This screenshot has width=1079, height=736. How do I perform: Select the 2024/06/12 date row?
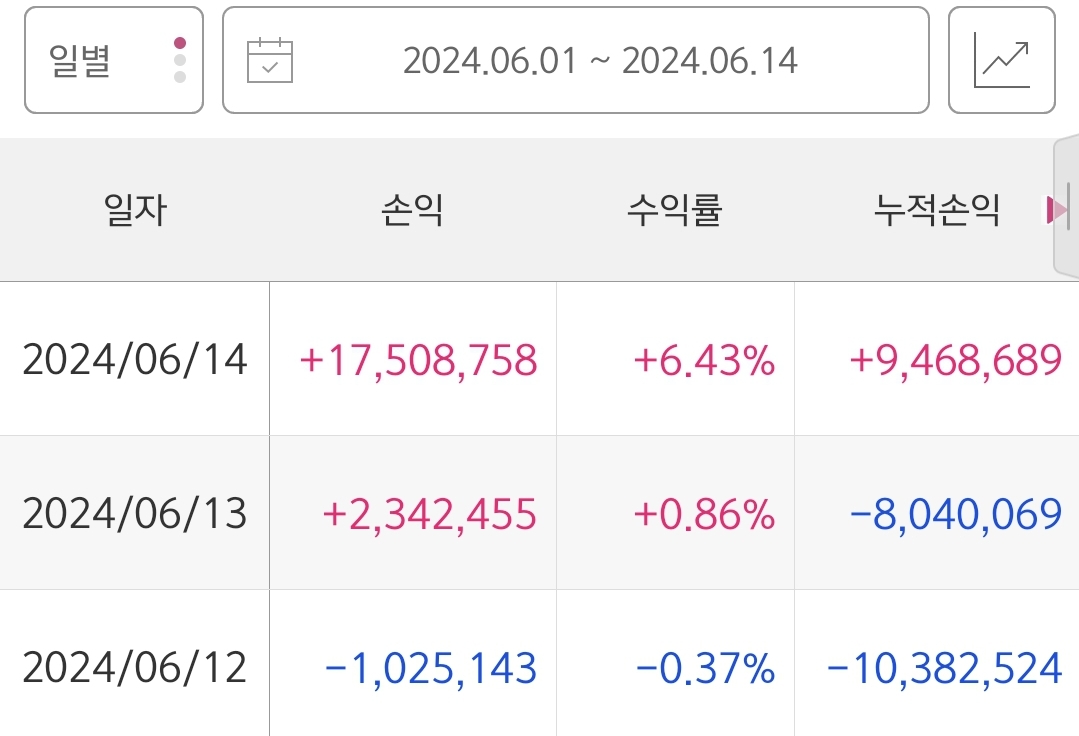[x=135, y=667]
